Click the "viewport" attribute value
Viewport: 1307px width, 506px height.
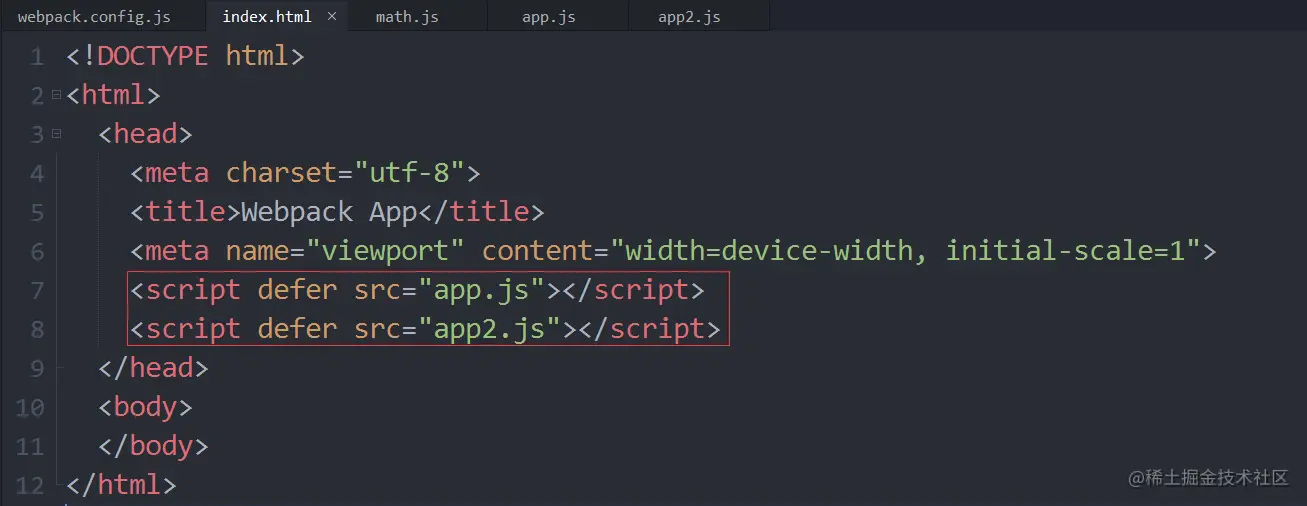click(386, 251)
